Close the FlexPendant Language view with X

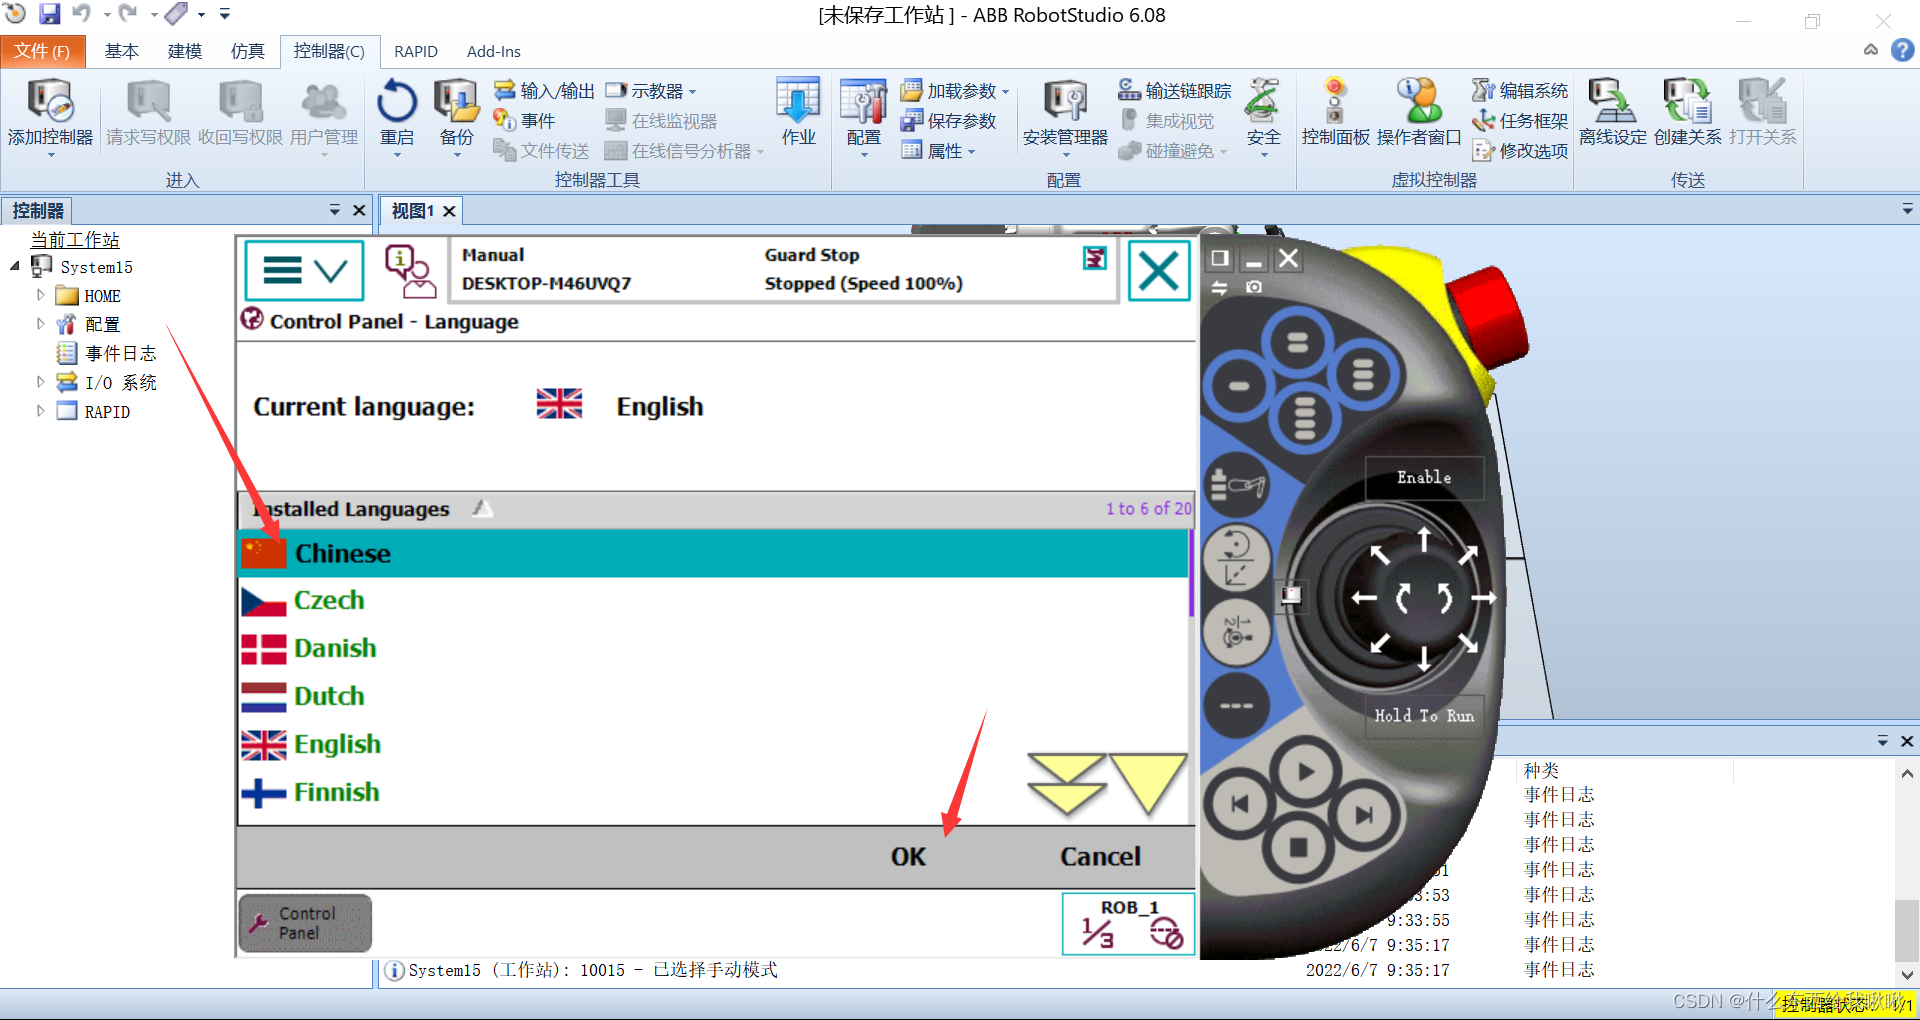1159,270
